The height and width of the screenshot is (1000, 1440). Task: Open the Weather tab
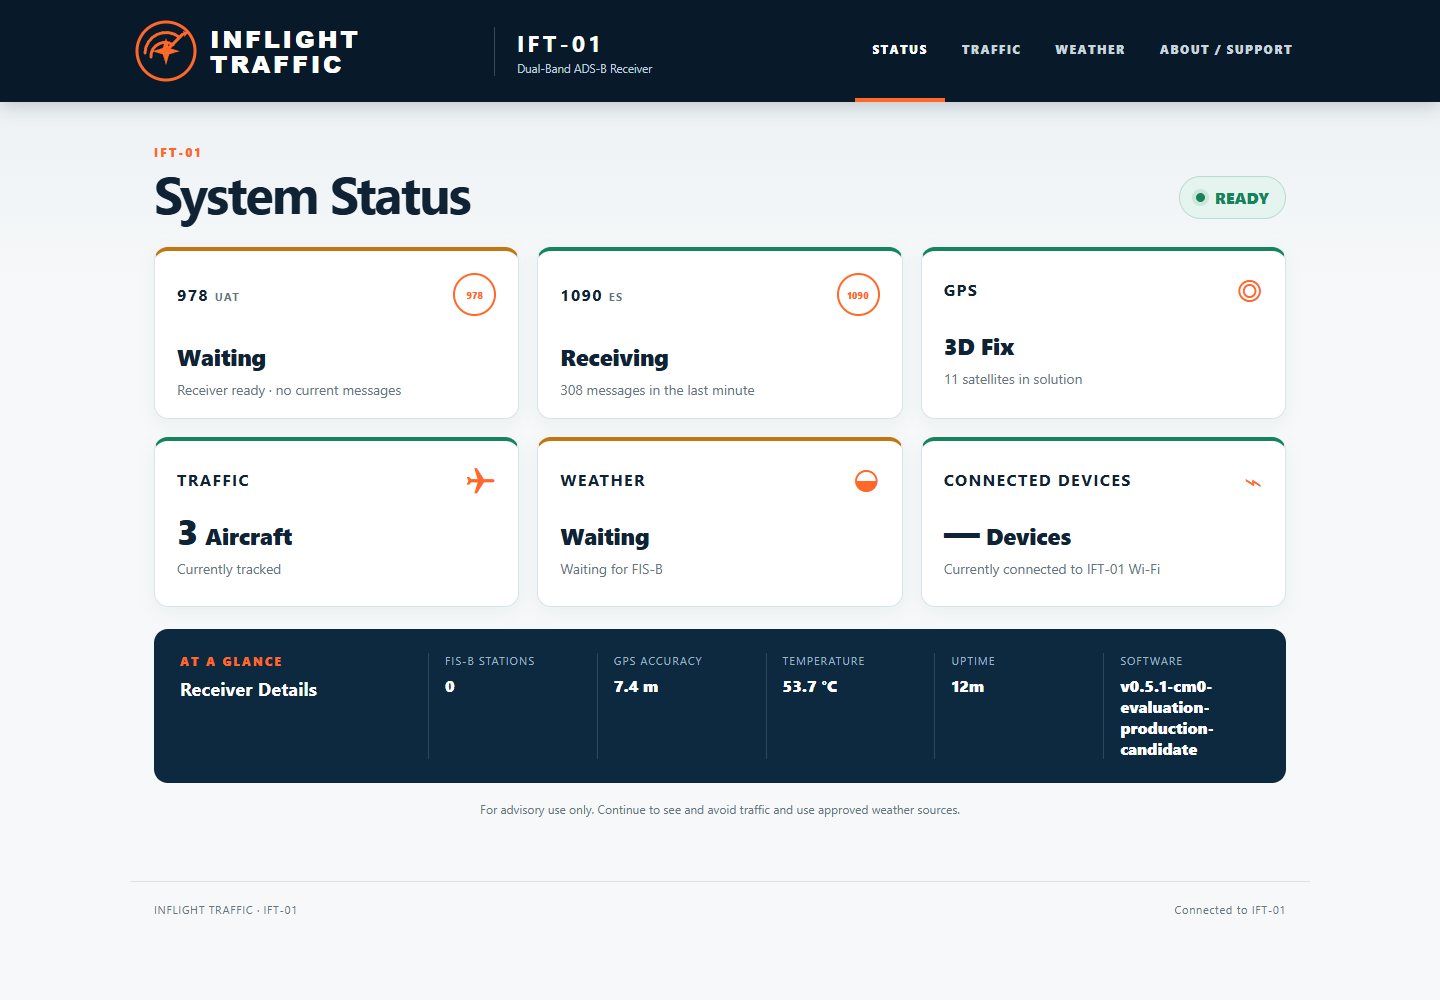click(x=1090, y=50)
